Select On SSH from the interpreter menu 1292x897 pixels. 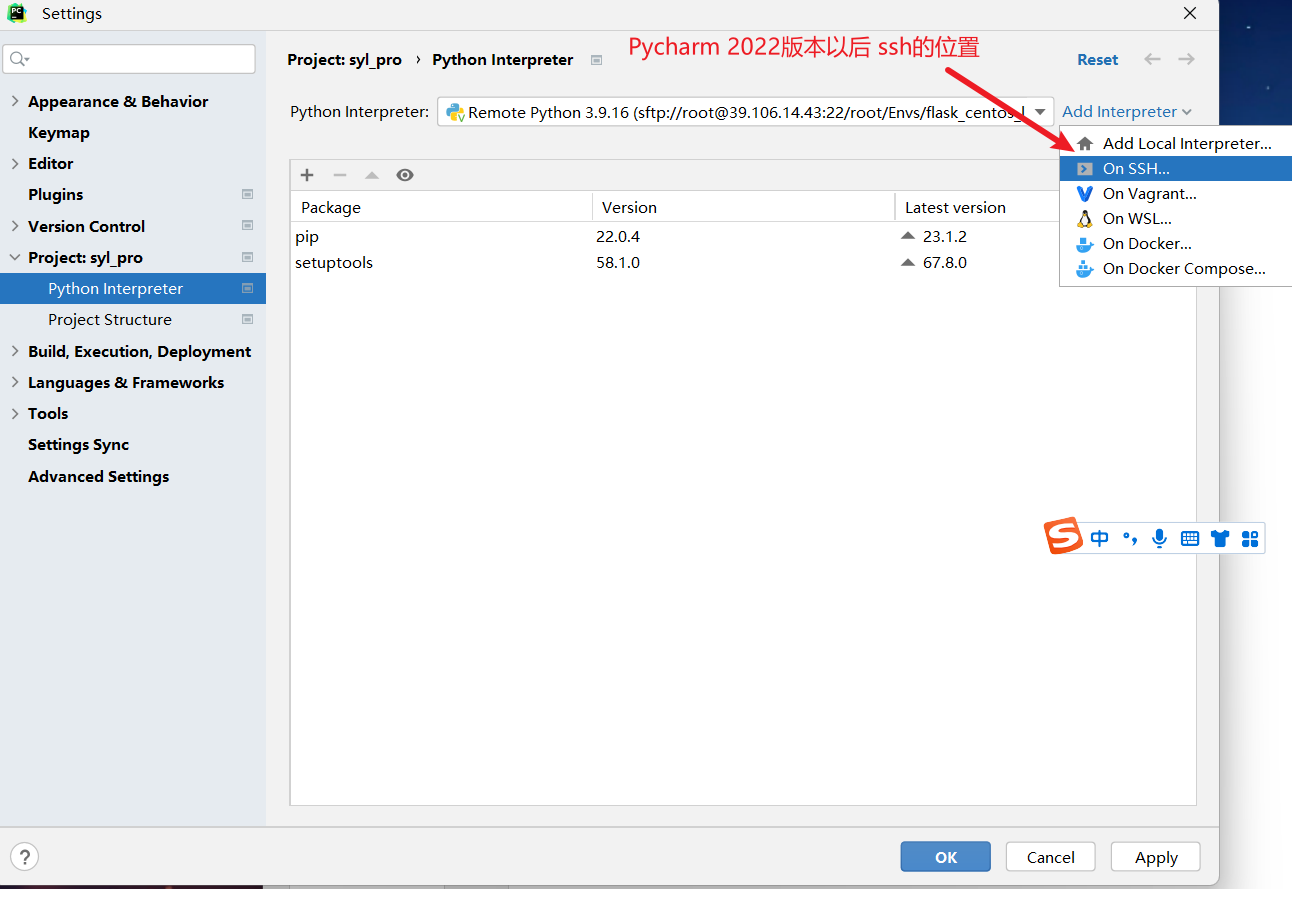pyautogui.click(x=1135, y=168)
